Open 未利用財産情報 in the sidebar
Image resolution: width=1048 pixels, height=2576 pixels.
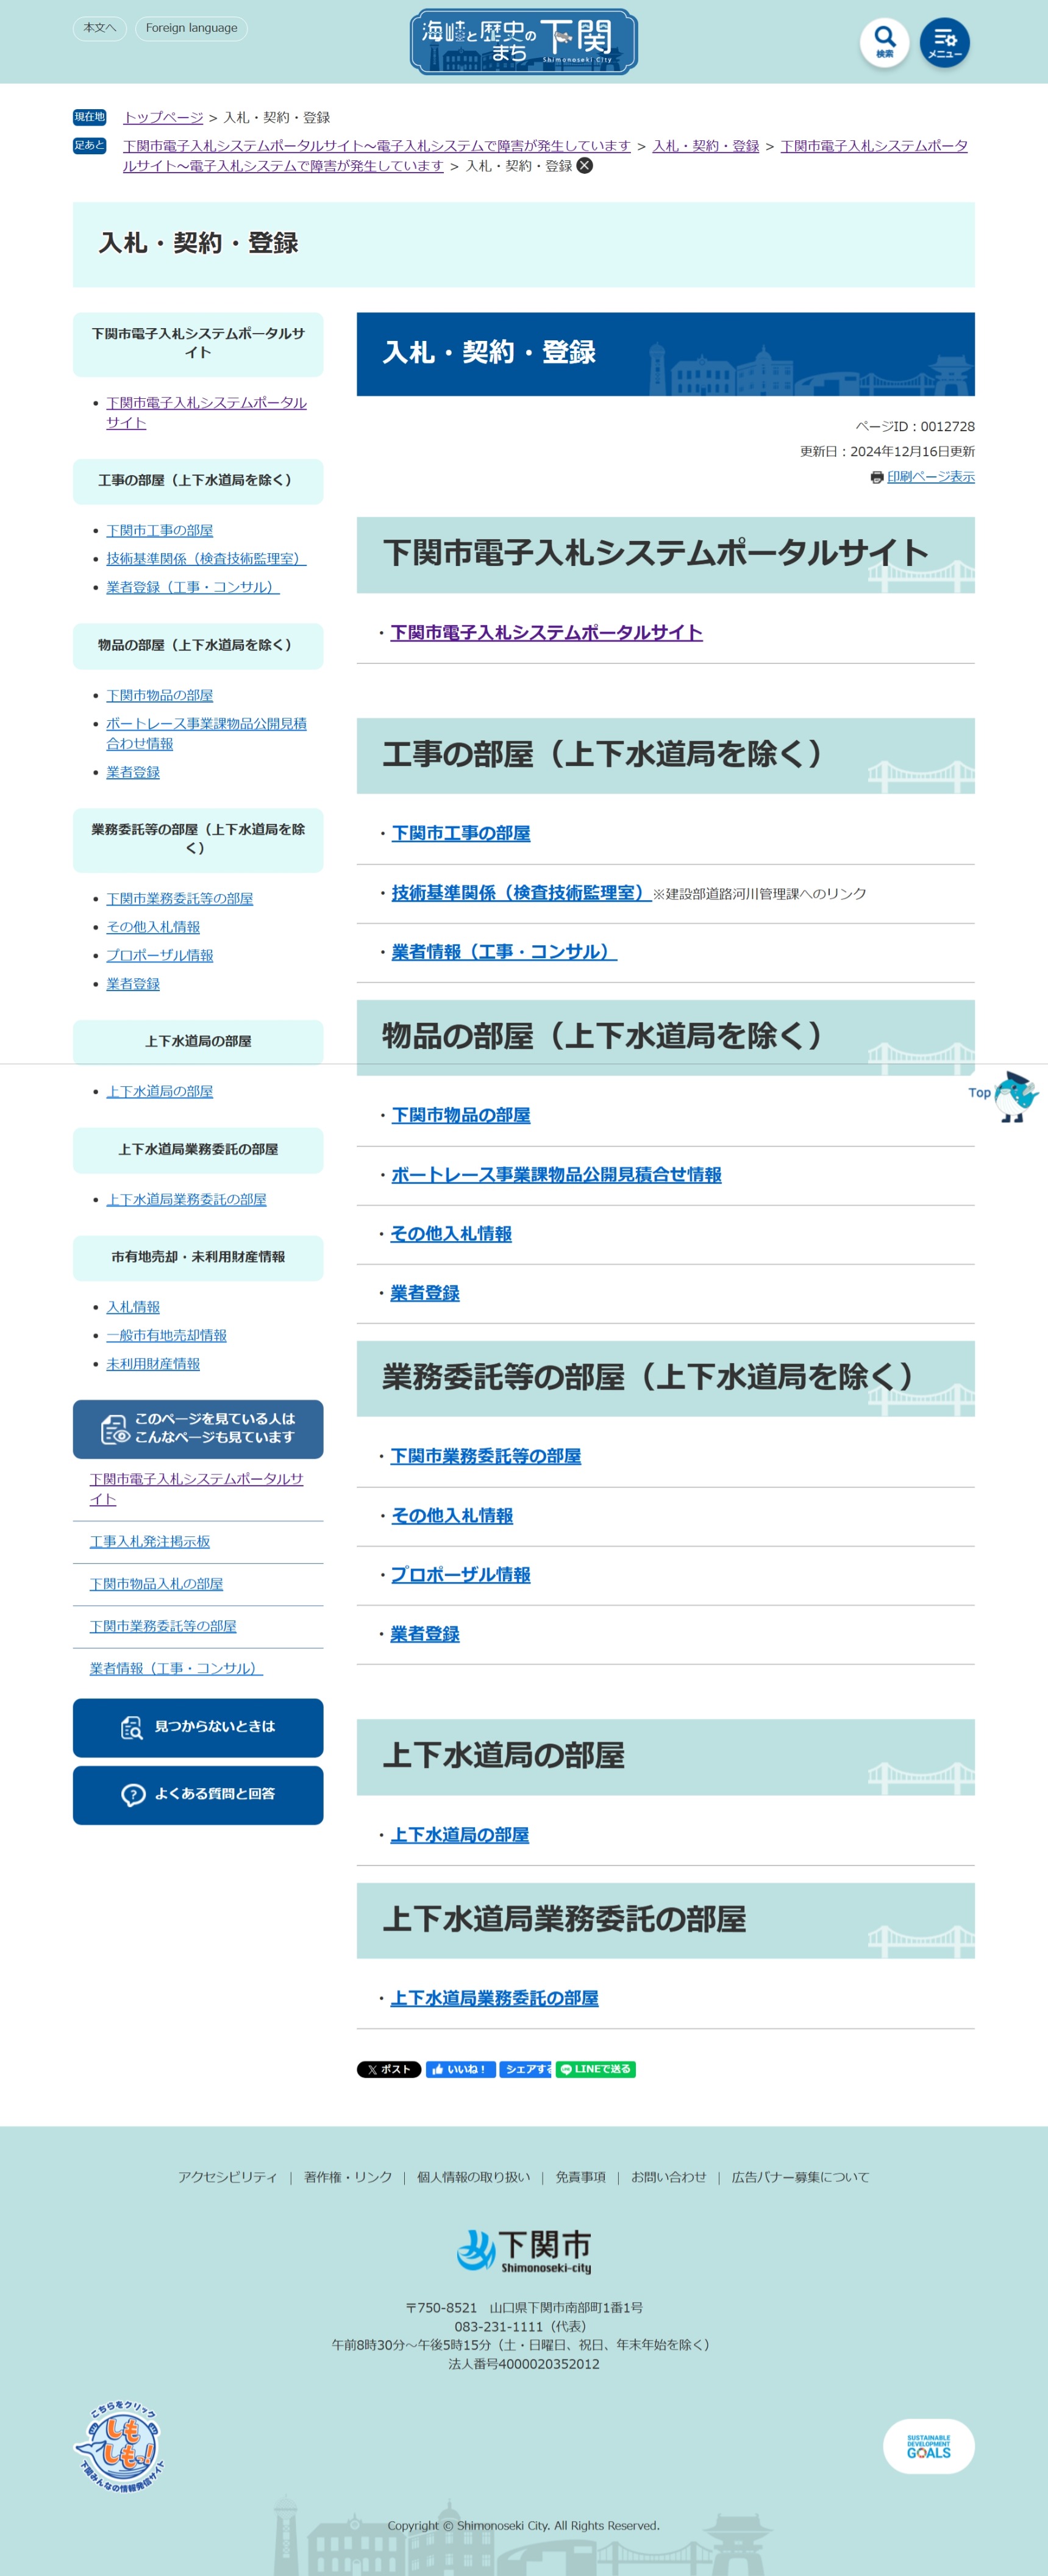click(153, 1363)
